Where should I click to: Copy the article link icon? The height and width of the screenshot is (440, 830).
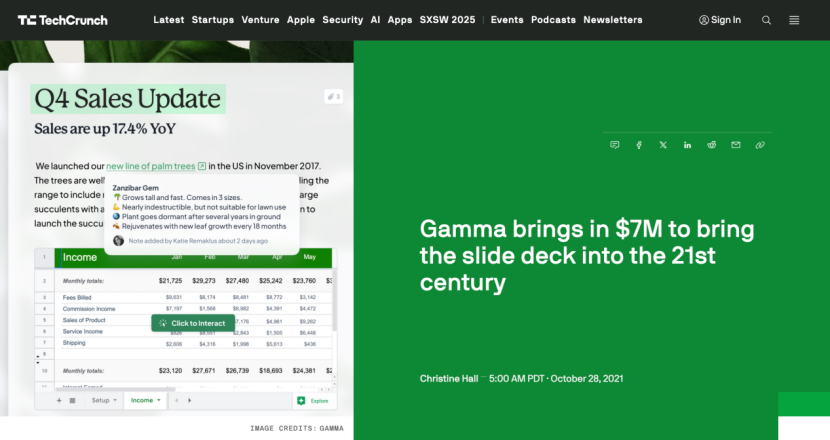pos(760,145)
